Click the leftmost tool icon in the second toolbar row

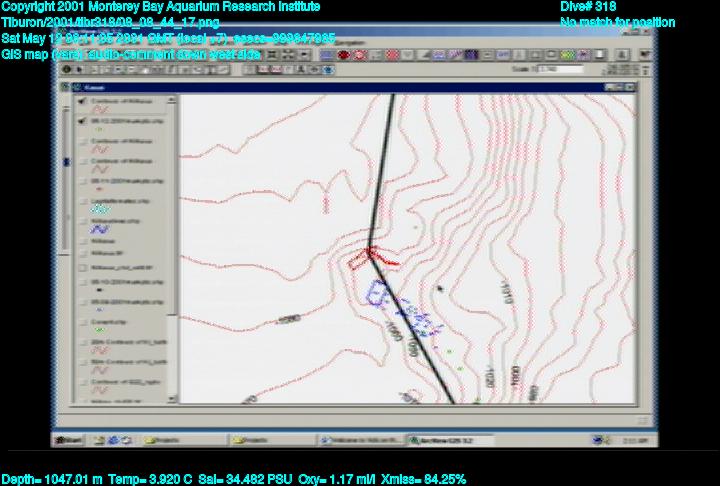click(x=67, y=70)
